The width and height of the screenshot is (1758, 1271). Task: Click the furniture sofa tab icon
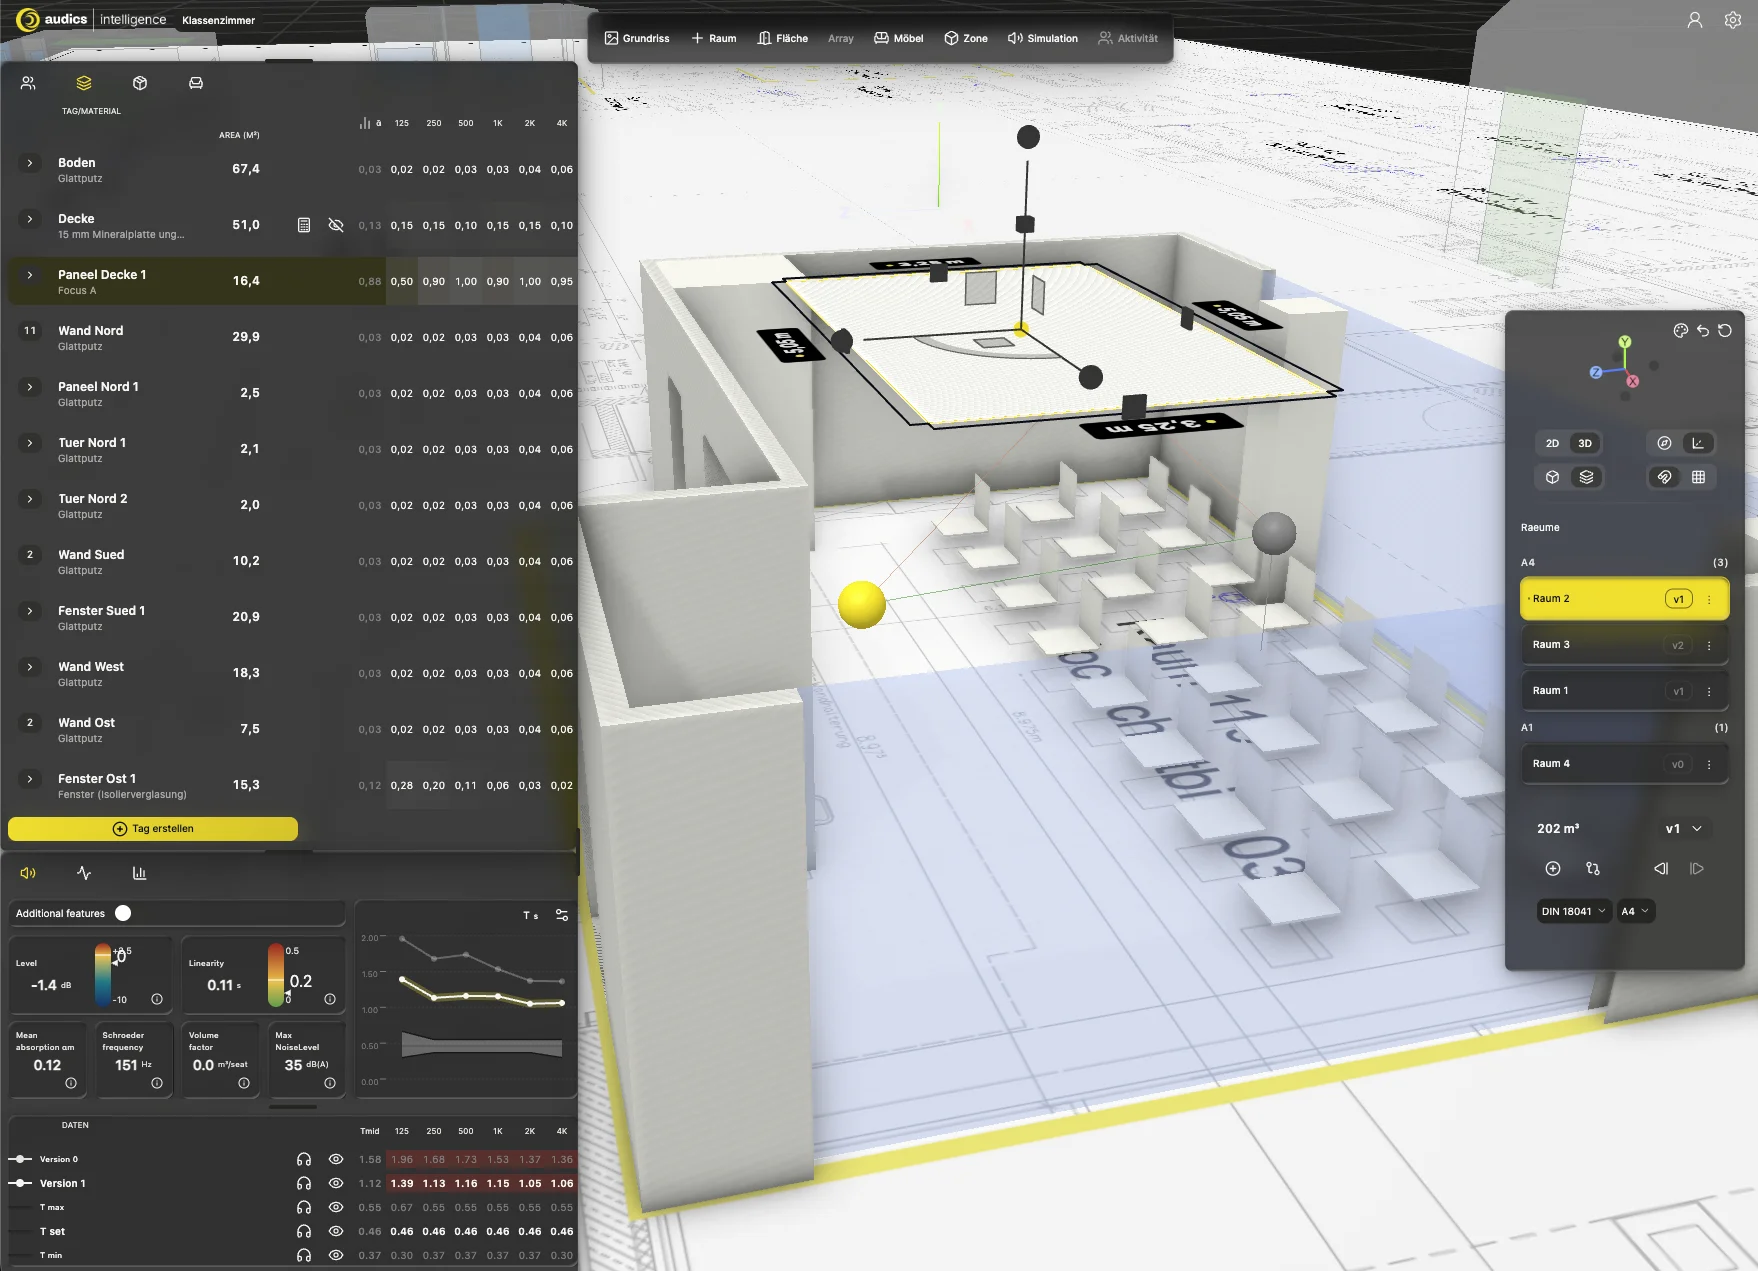click(x=196, y=83)
